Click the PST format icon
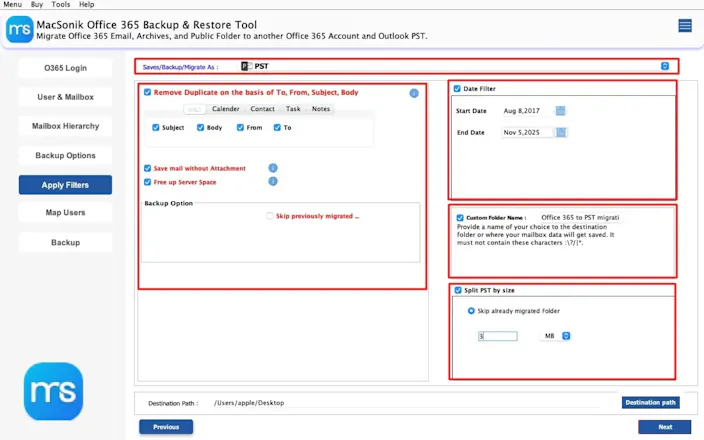Image resolution: width=704 pixels, height=440 pixels. click(246, 66)
